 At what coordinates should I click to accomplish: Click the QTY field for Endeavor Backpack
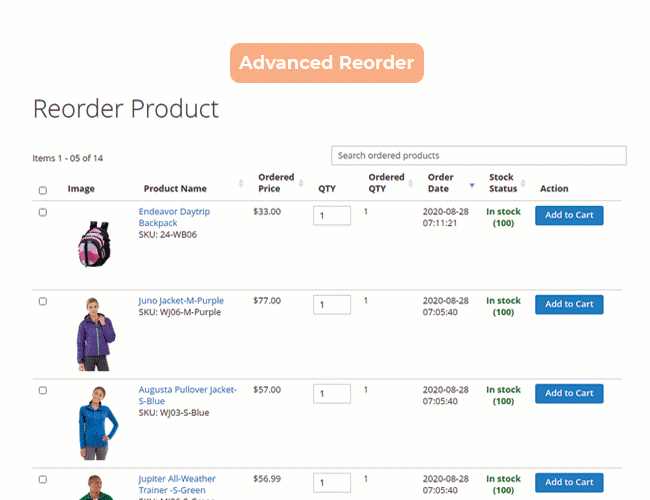(x=332, y=215)
